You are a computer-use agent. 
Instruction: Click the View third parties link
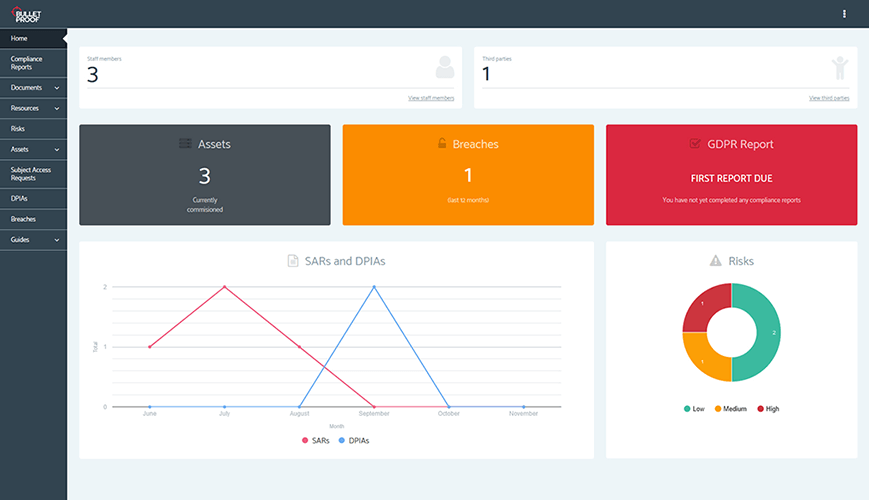[829, 98]
